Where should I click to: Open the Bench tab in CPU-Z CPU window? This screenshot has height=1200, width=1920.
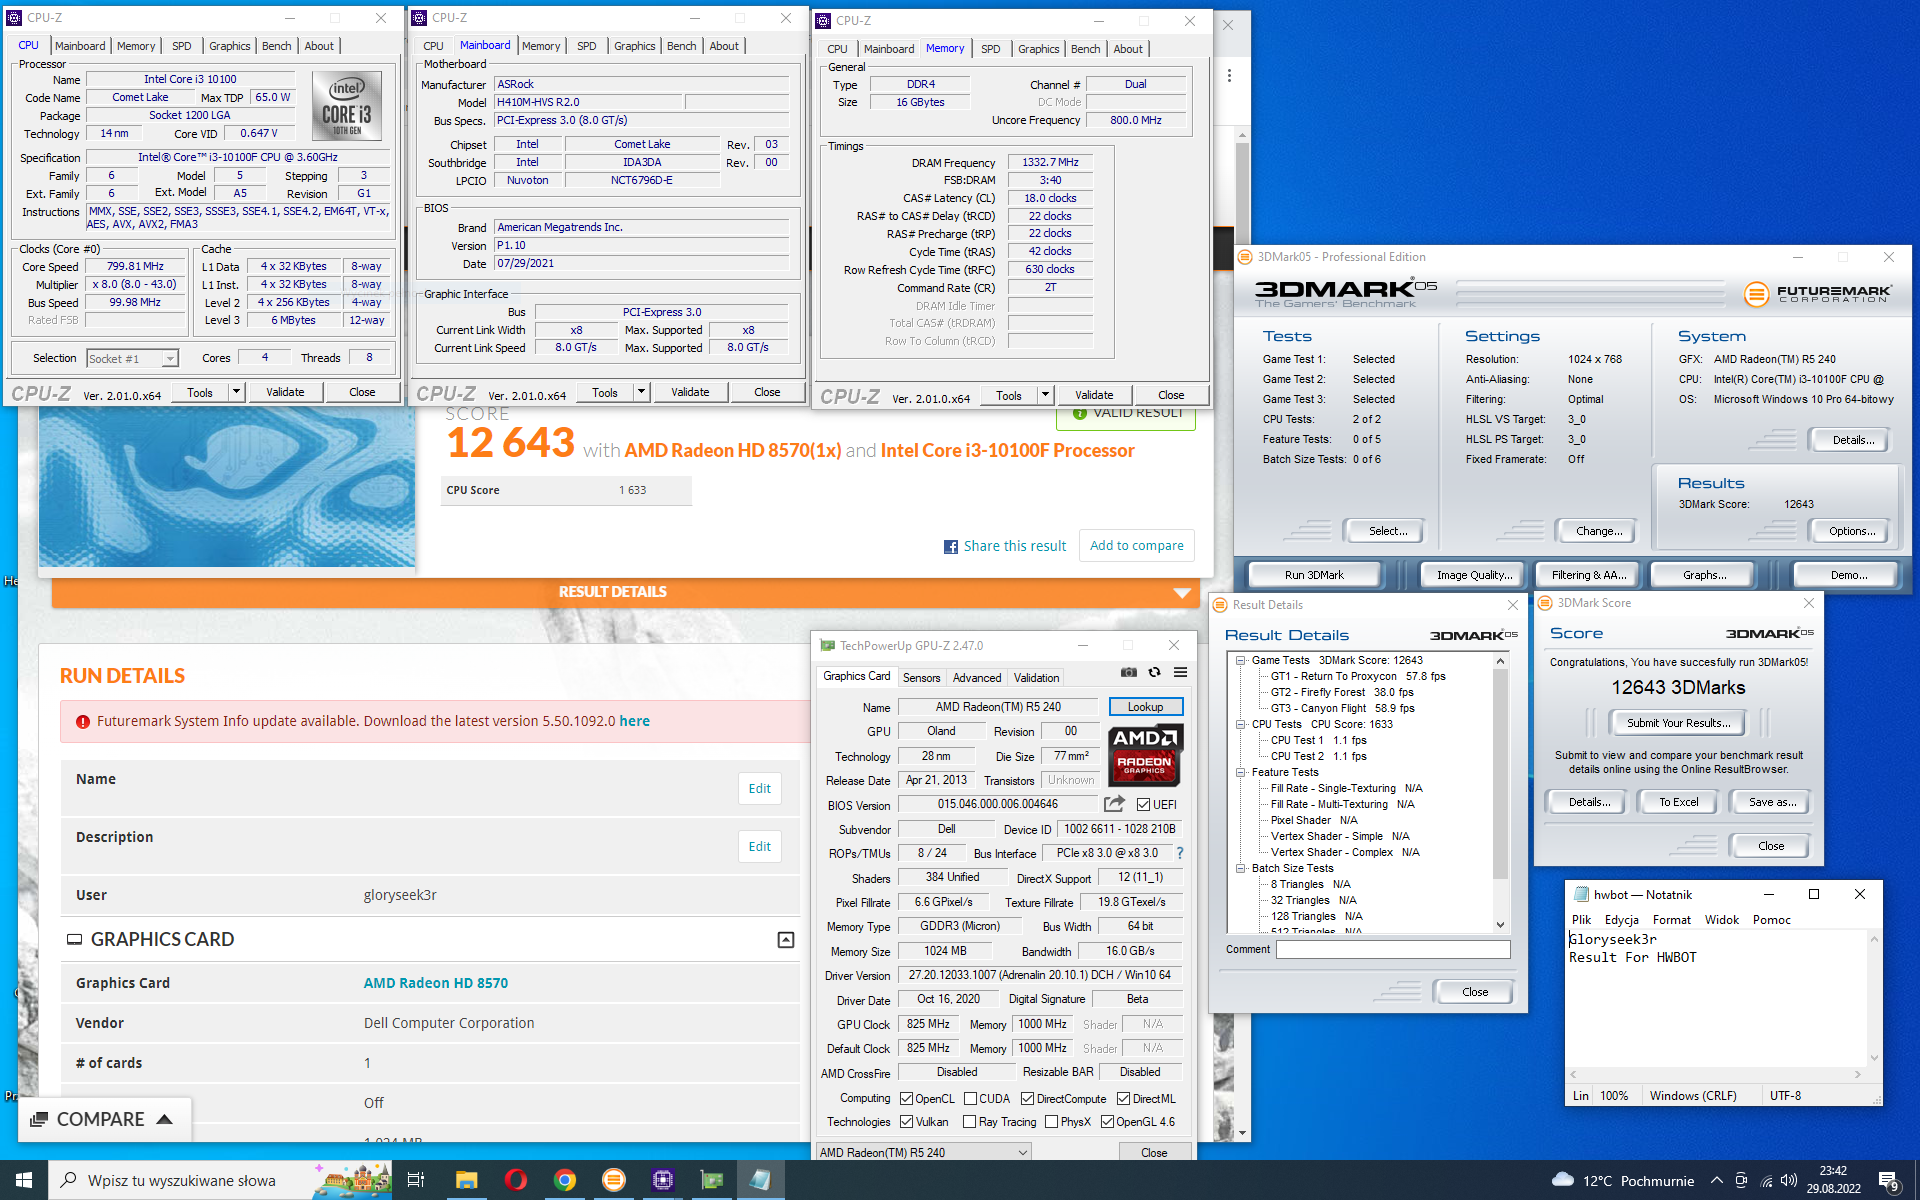[277, 46]
